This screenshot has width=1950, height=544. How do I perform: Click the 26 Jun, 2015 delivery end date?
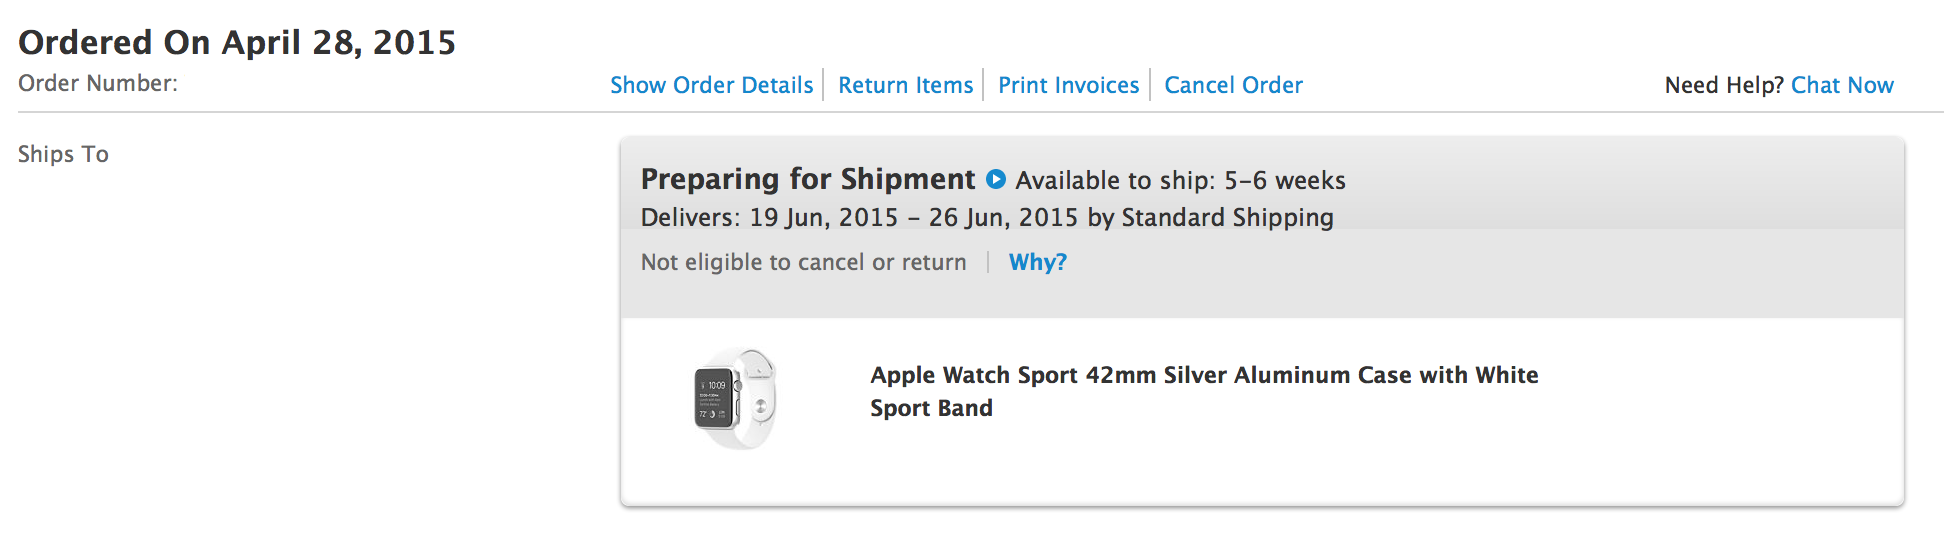click(1002, 217)
